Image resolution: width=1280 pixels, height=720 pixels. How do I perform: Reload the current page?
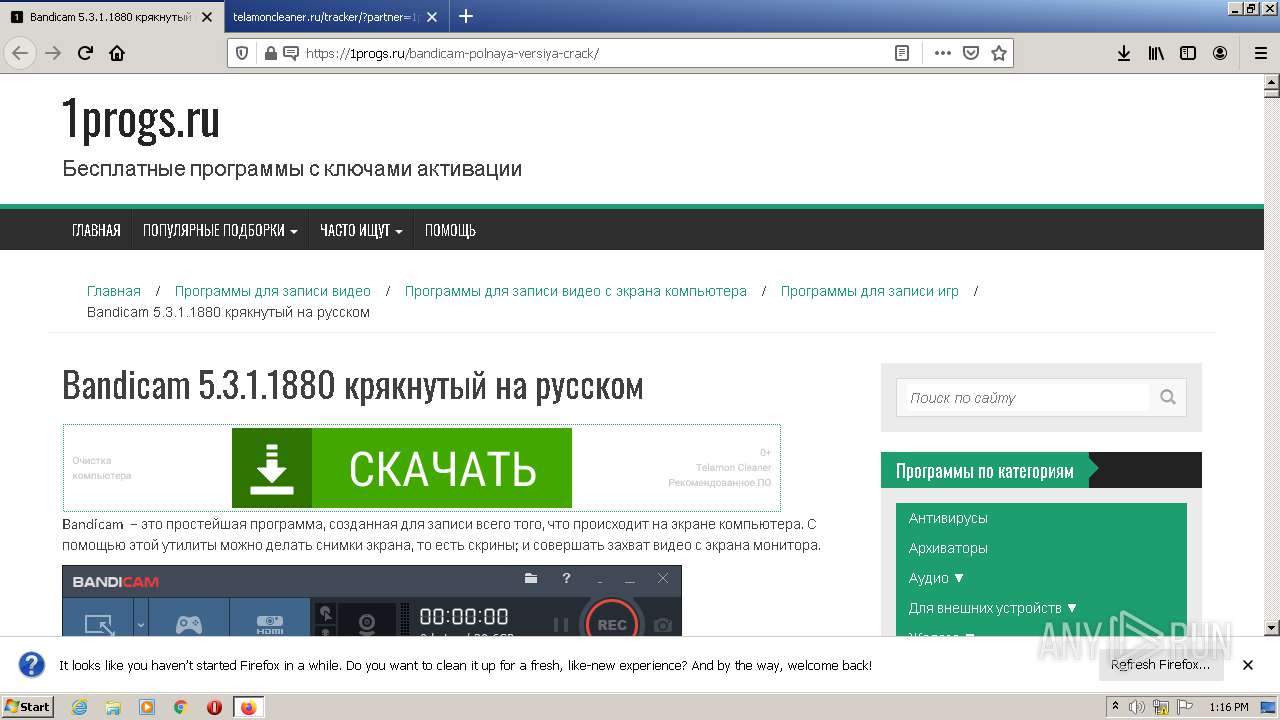click(x=86, y=54)
